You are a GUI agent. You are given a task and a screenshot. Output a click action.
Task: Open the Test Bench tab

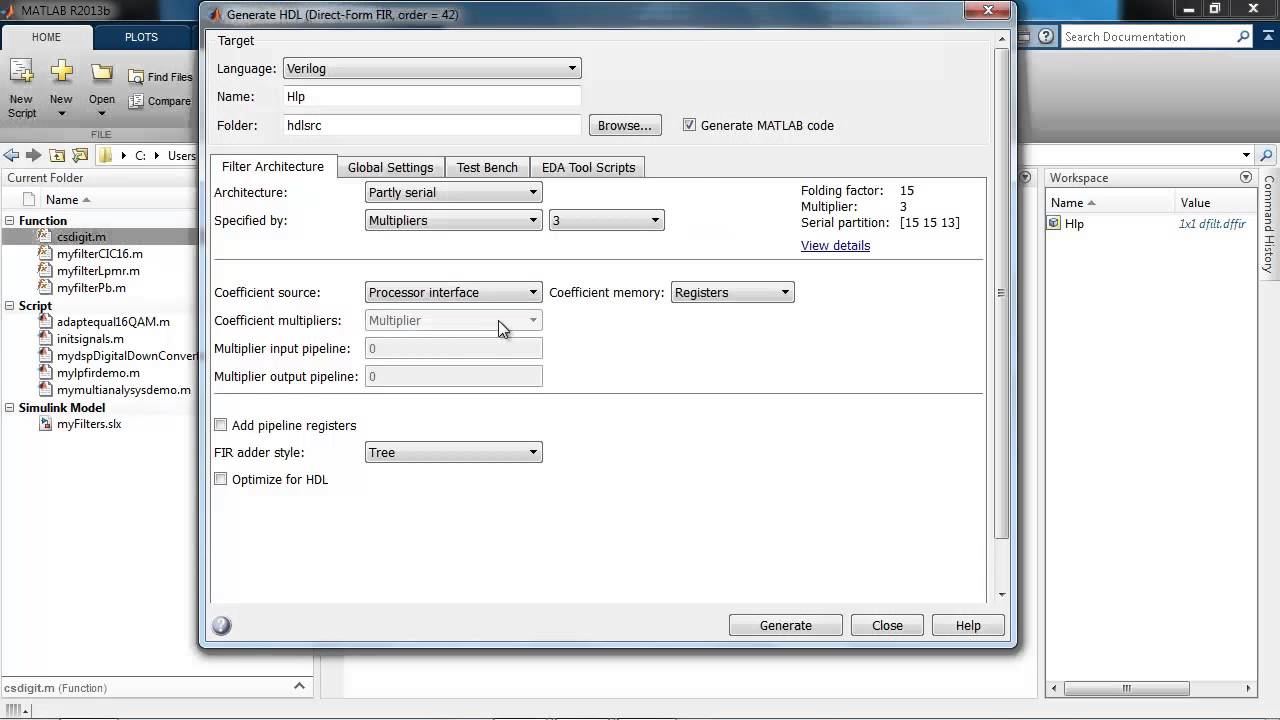click(487, 167)
